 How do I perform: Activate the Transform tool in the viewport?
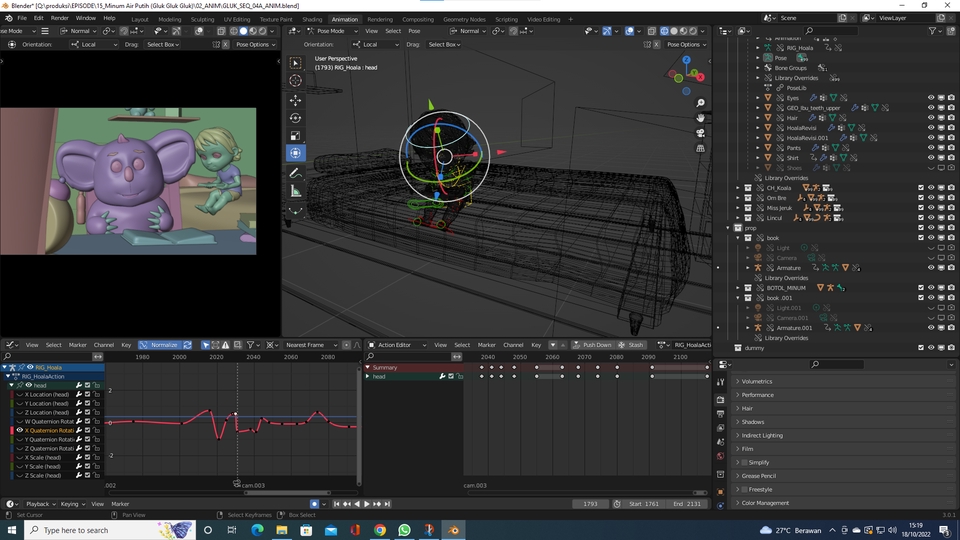[296, 153]
